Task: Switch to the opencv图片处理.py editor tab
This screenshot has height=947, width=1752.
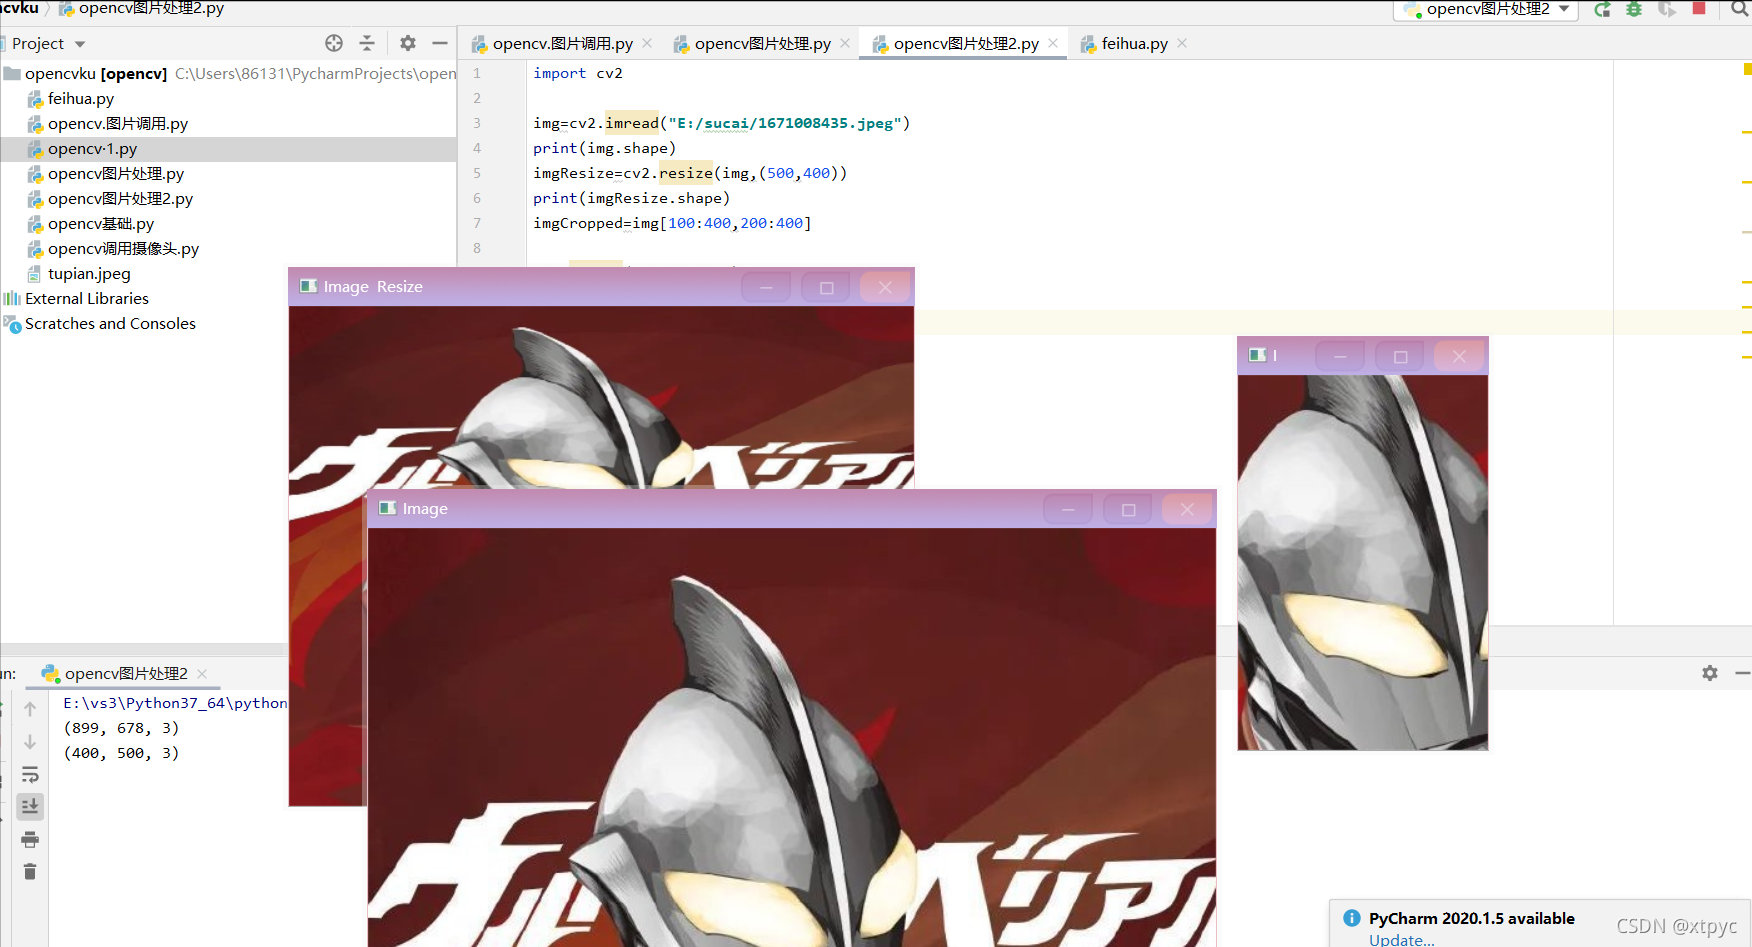Action: click(x=762, y=43)
